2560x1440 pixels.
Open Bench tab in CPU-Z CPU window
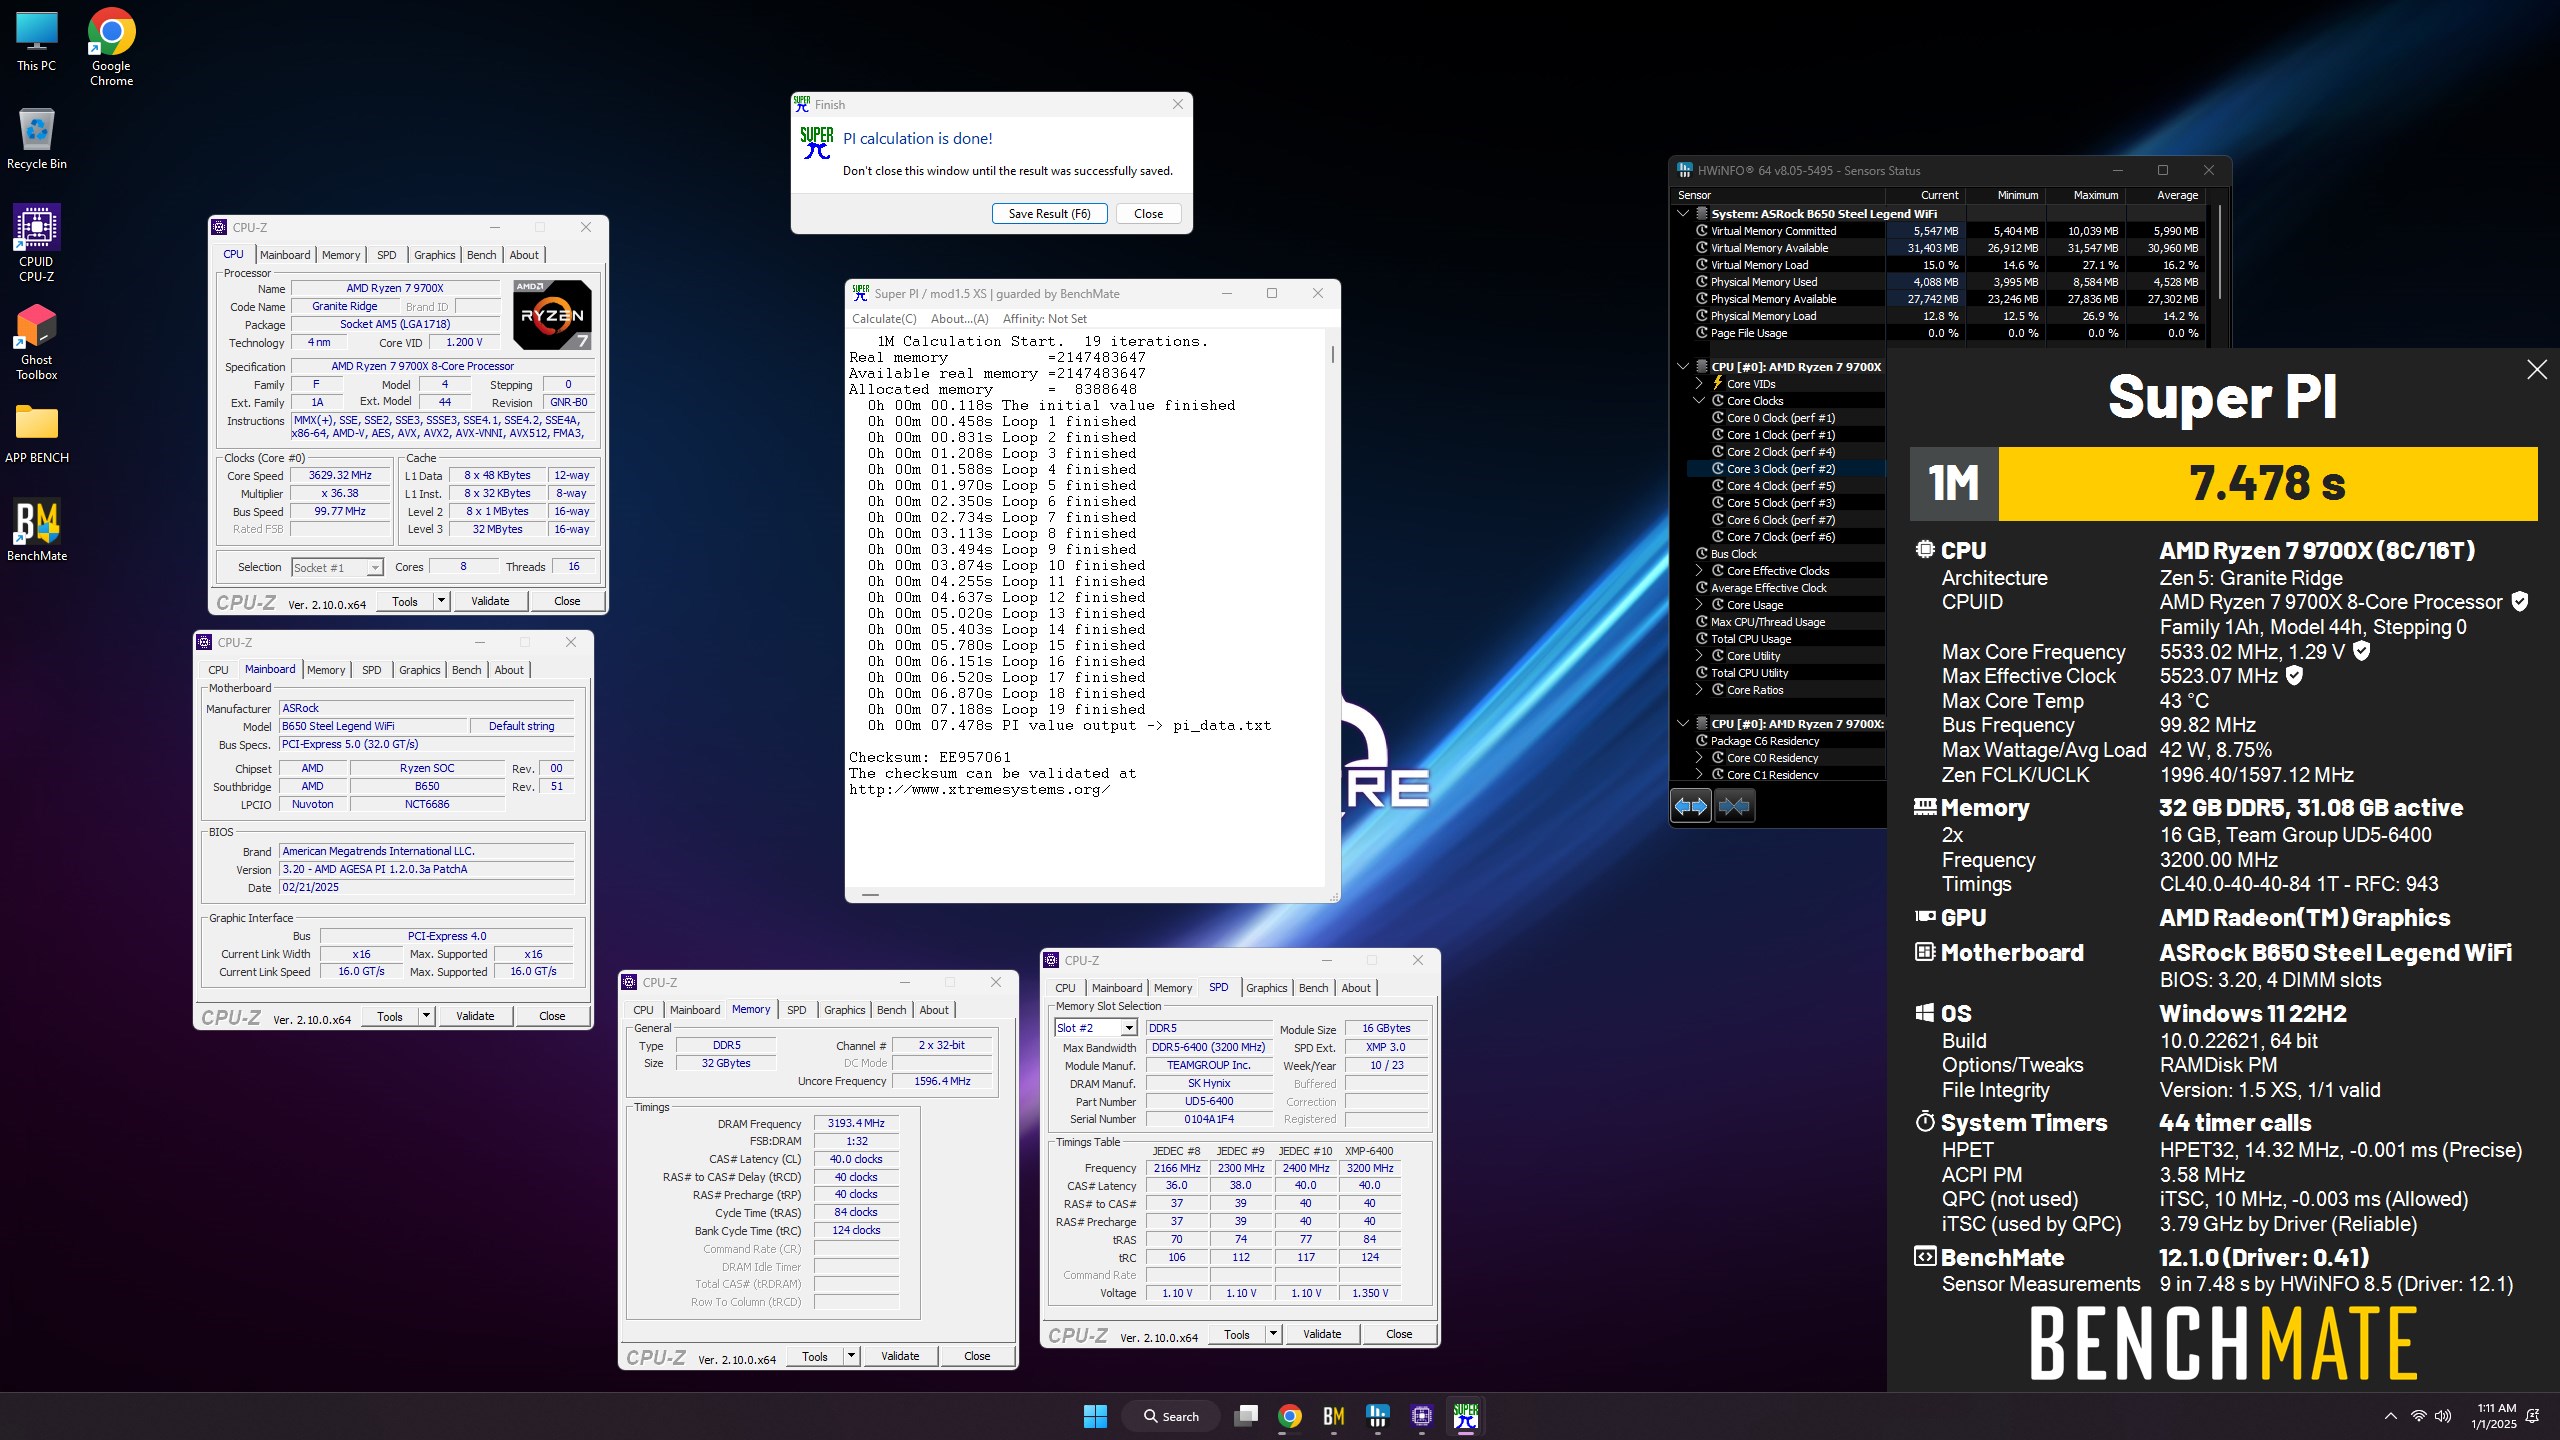click(481, 255)
